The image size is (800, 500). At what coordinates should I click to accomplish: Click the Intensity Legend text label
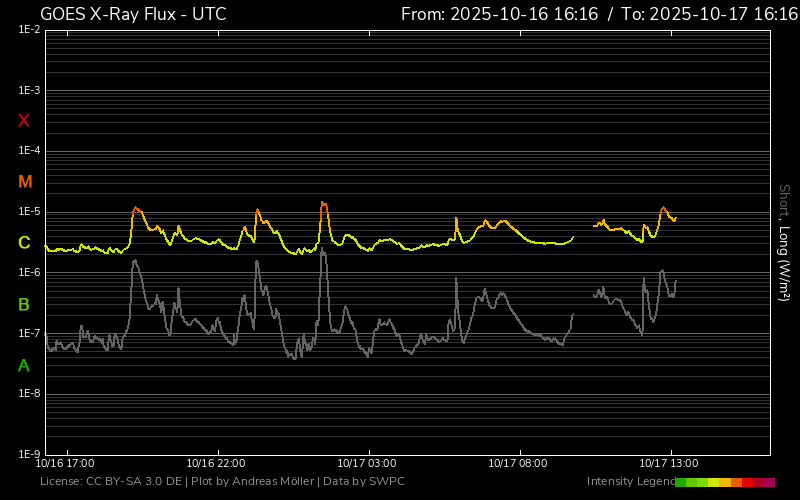click(629, 482)
